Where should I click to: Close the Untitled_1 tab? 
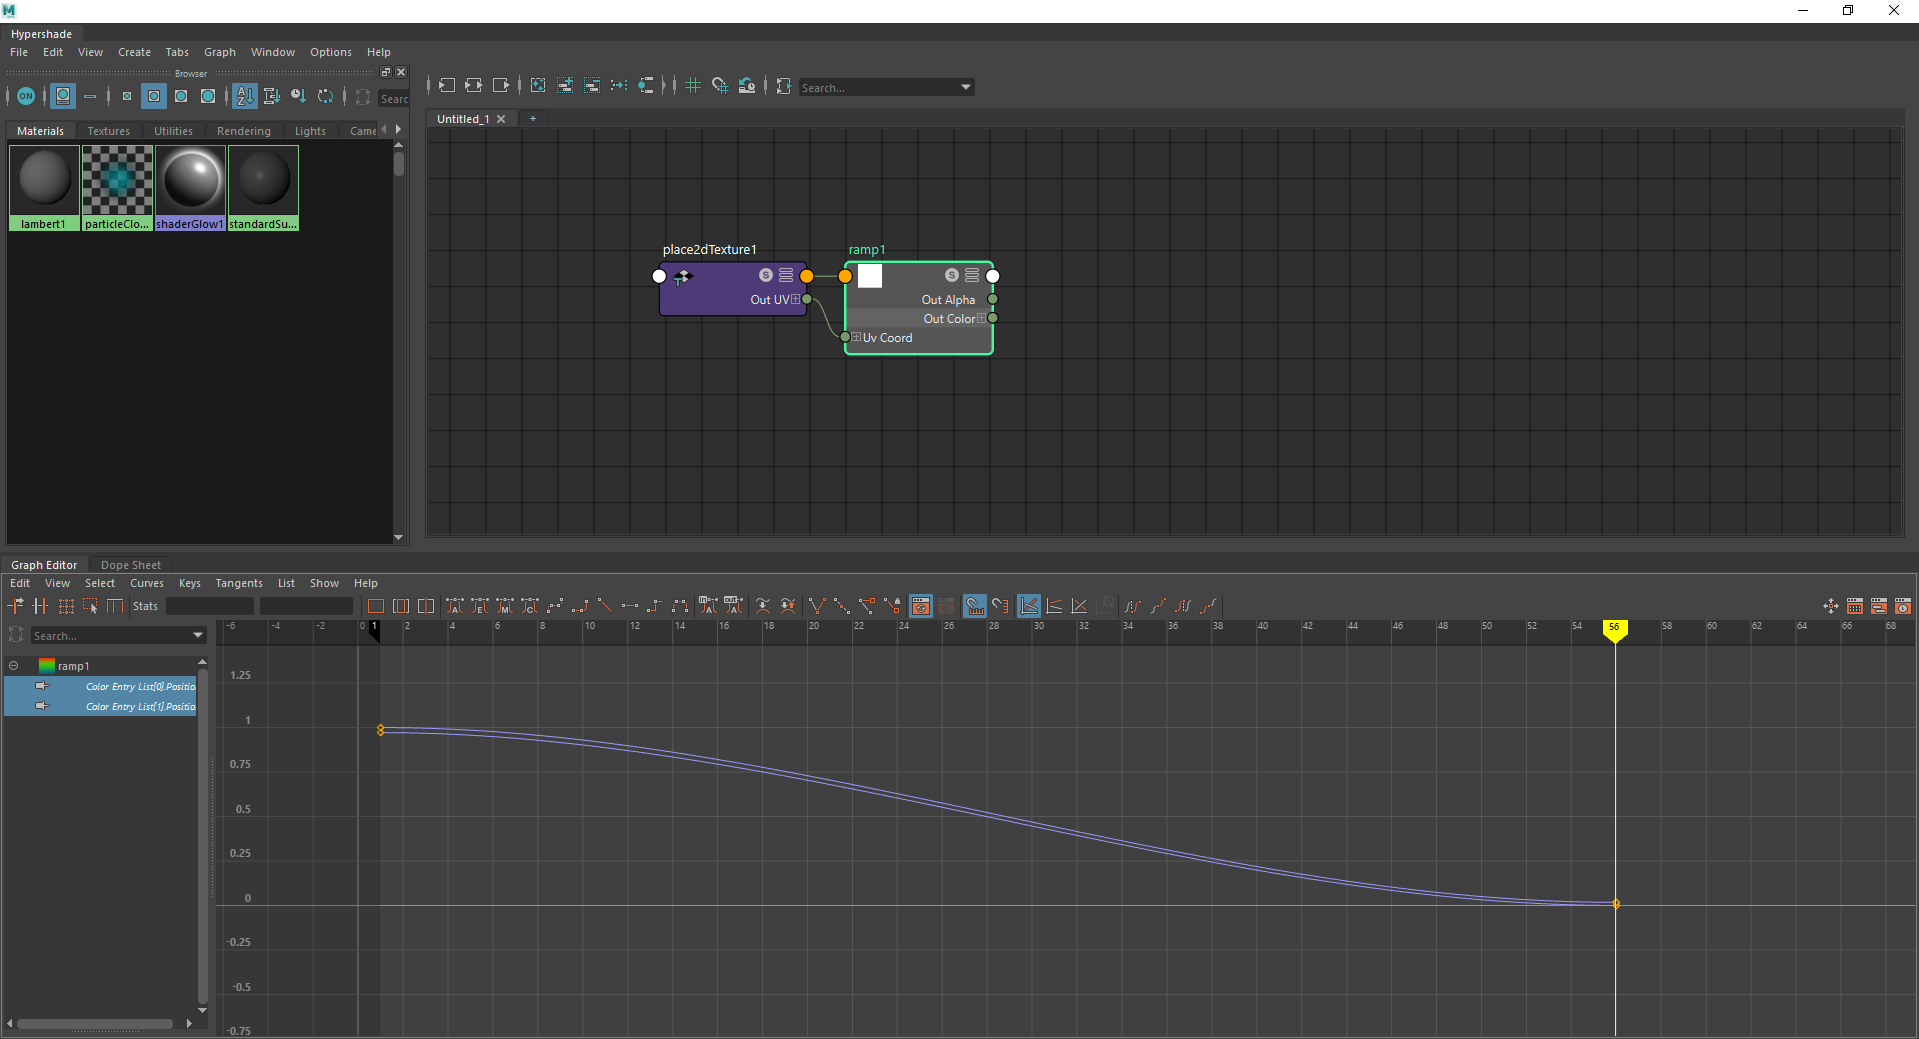tap(501, 119)
